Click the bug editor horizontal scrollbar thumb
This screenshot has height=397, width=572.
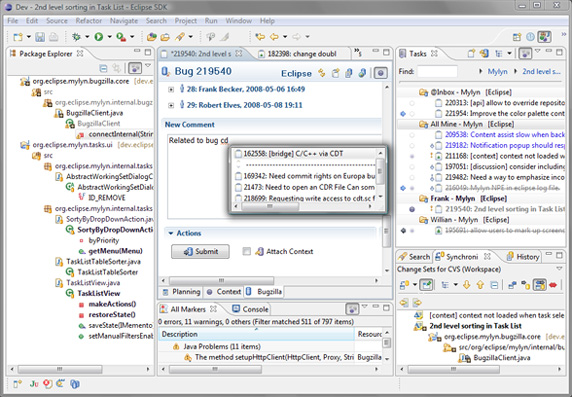221,281
